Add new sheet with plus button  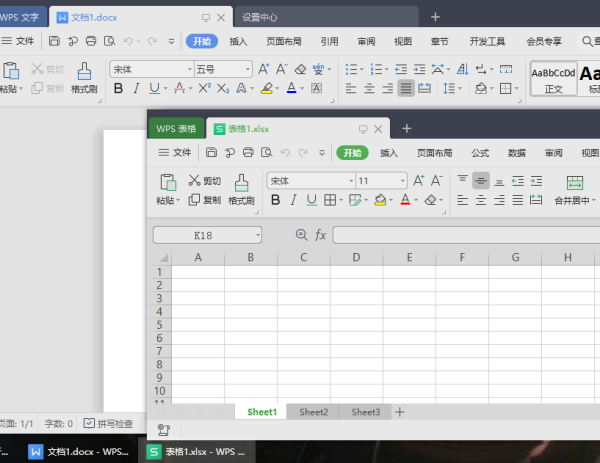tap(400, 412)
